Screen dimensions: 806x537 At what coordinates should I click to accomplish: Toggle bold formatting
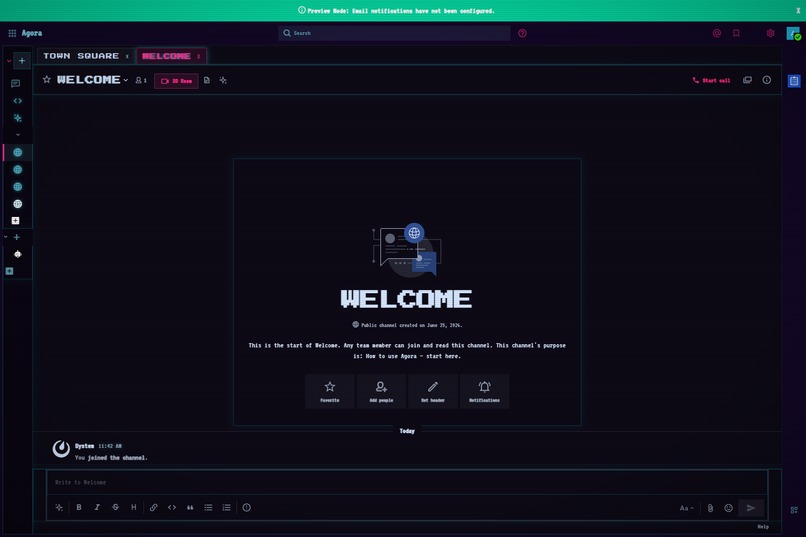coord(79,508)
